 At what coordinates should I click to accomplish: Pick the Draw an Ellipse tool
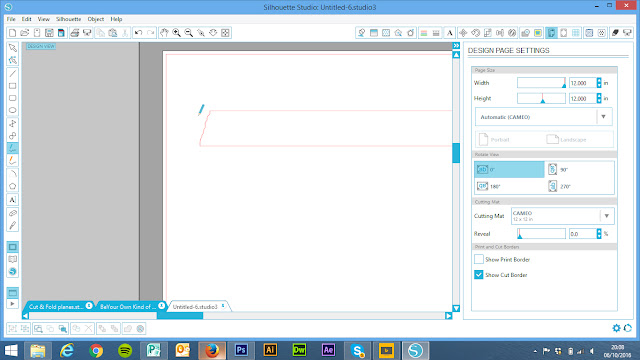tap(13, 110)
